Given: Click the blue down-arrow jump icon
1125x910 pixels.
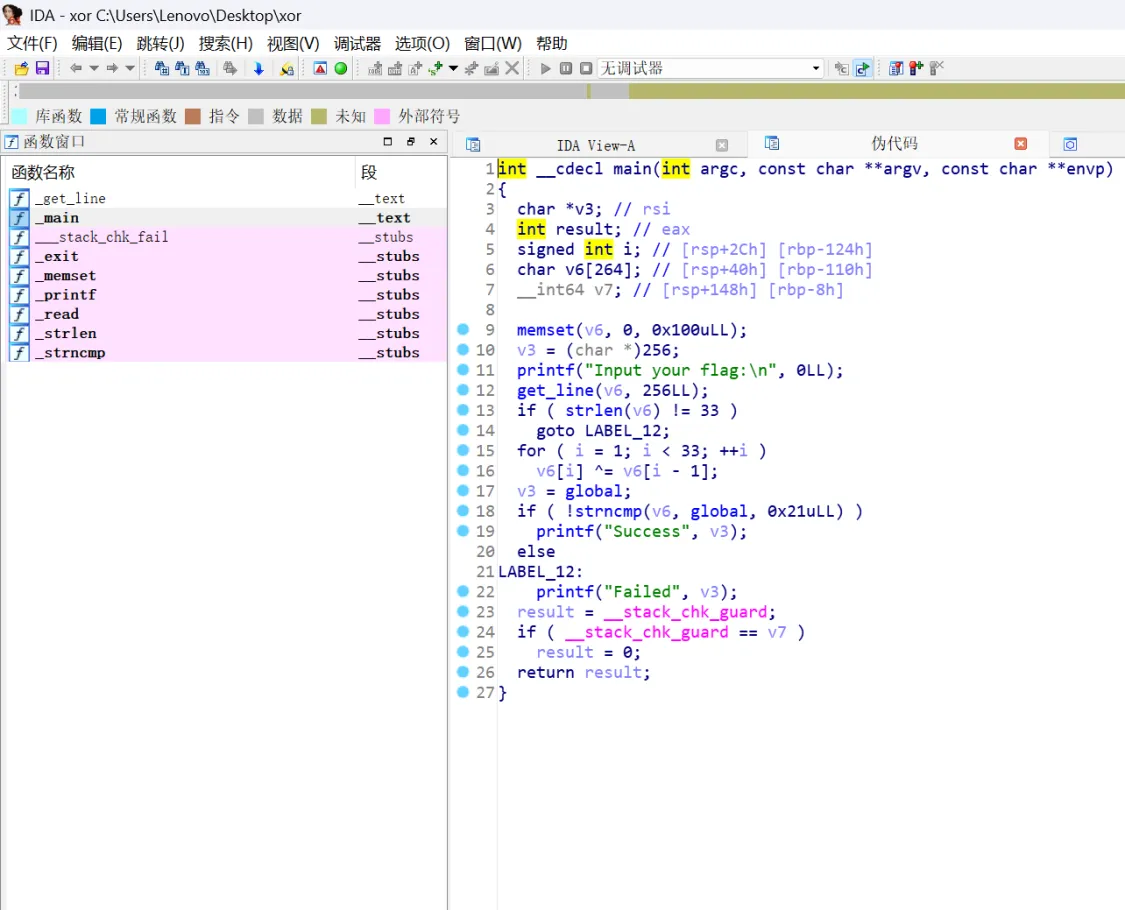Looking at the screenshot, I should [258, 68].
